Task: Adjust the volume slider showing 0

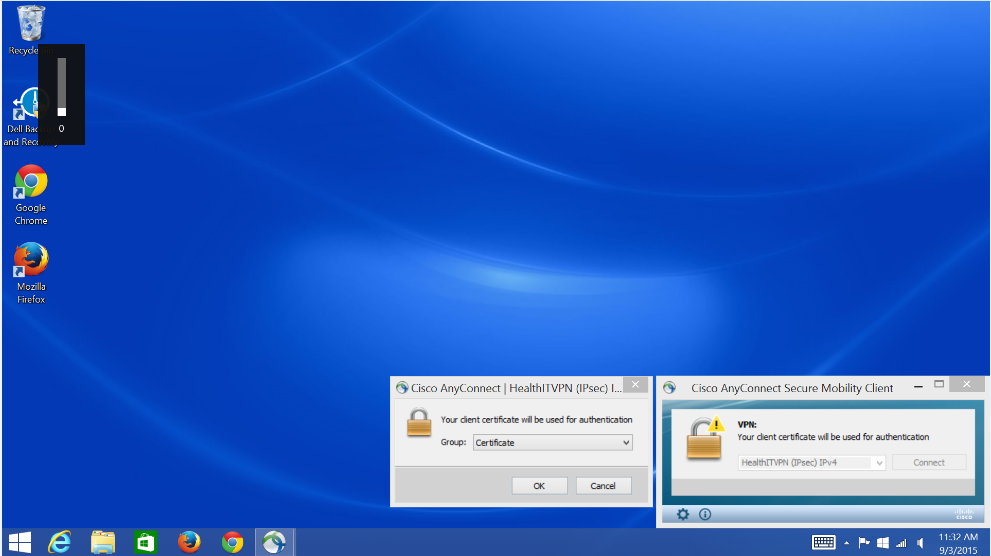Action: click(x=61, y=87)
